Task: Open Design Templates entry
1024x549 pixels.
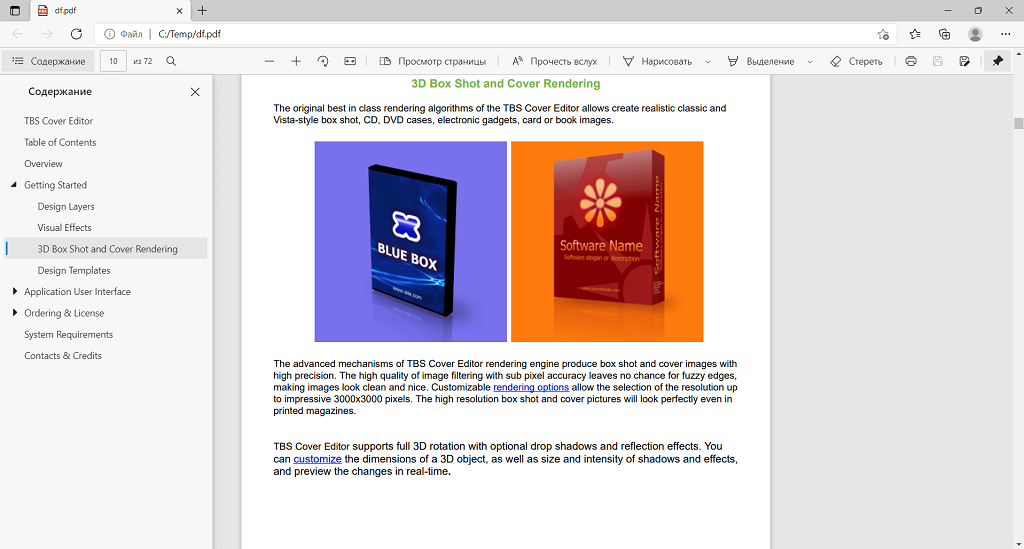Action: [74, 270]
